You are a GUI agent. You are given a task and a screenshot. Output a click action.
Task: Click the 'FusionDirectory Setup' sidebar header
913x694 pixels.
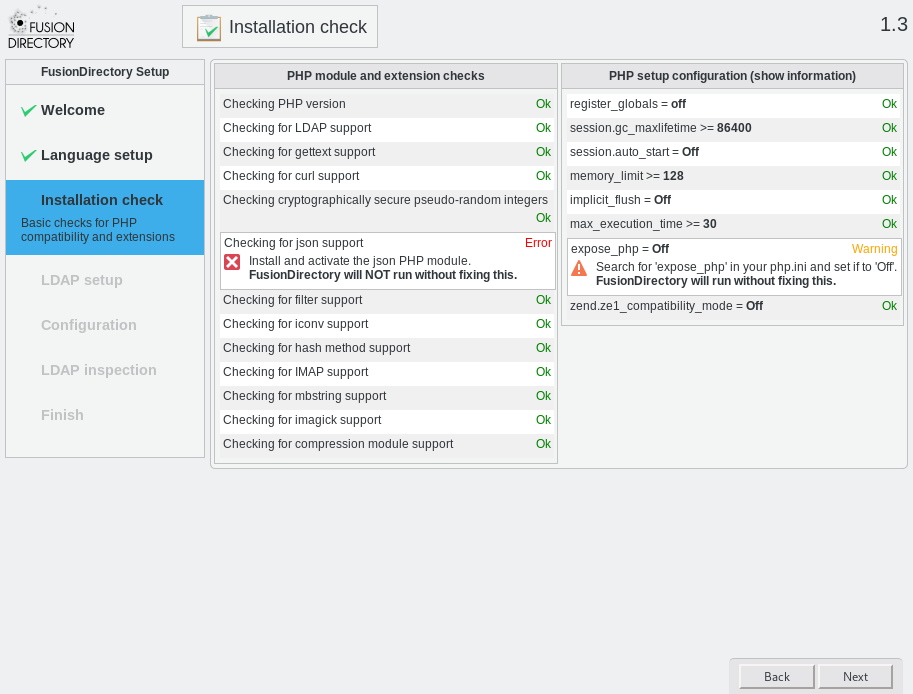(105, 72)
